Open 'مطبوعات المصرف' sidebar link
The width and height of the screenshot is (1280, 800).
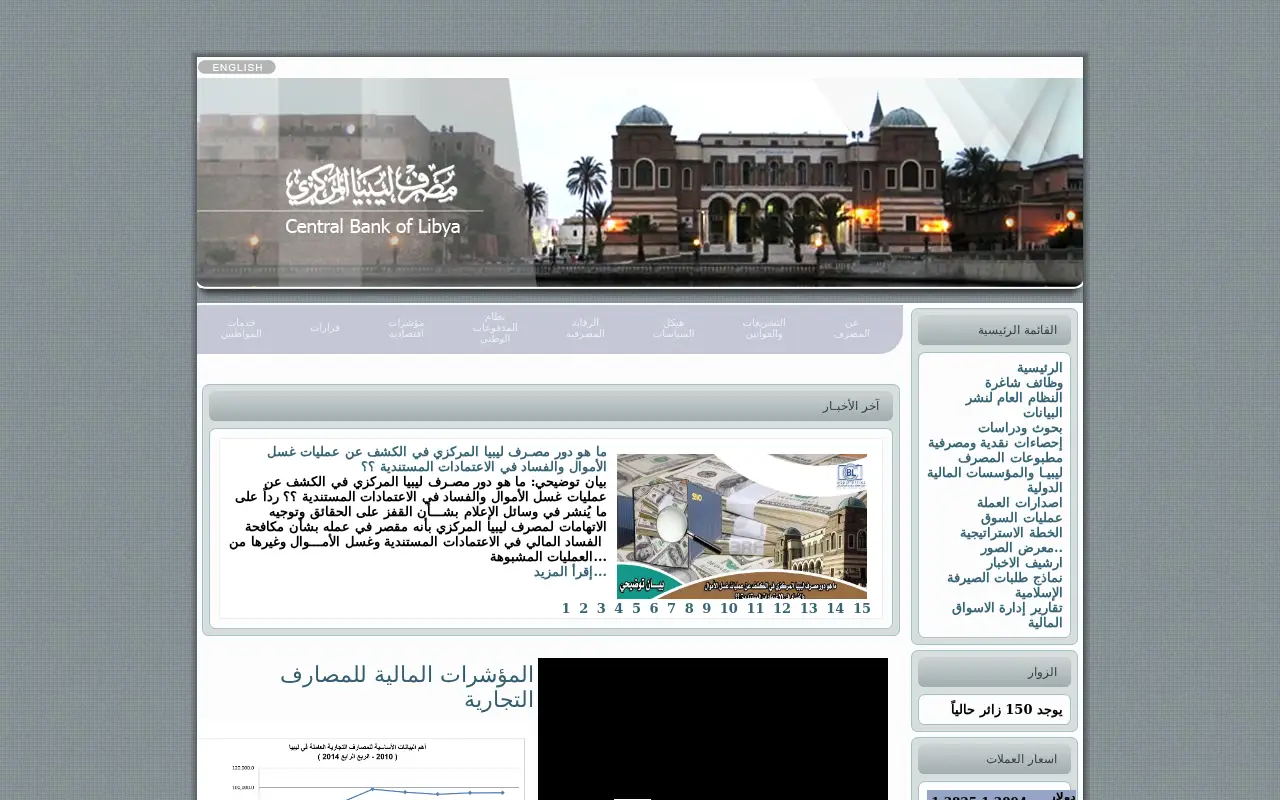[x=1010, y=458]
